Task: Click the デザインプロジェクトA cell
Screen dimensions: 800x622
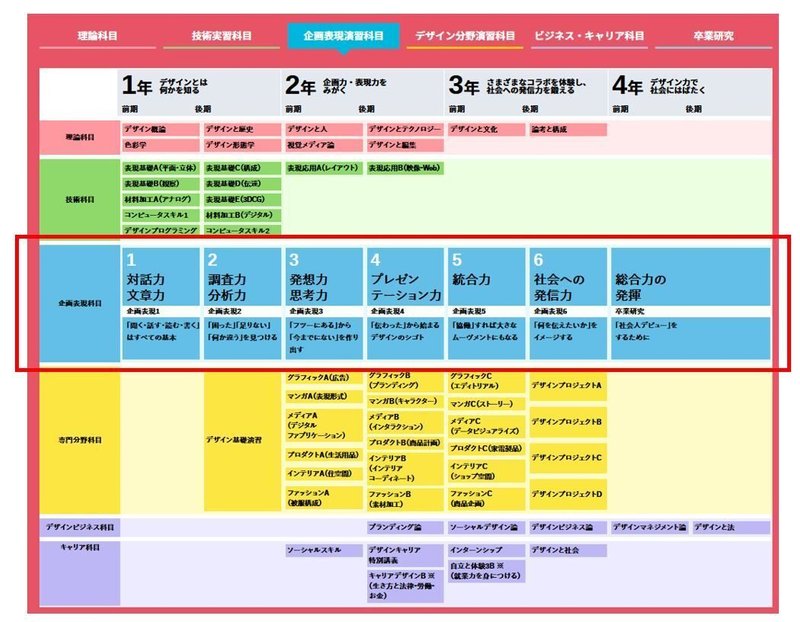Action: click(568, 386)
